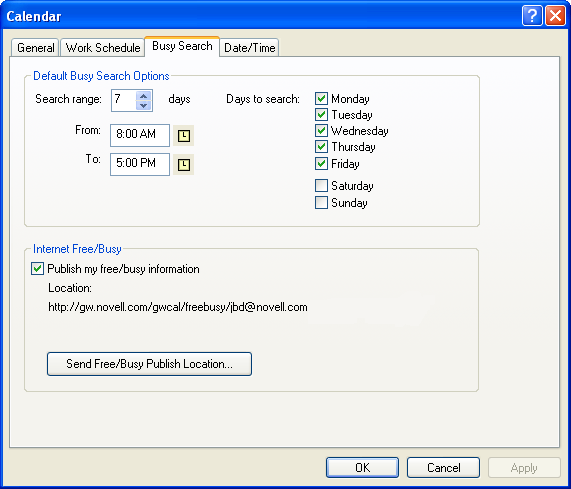Click the Search range number field

tap(124, 100)
